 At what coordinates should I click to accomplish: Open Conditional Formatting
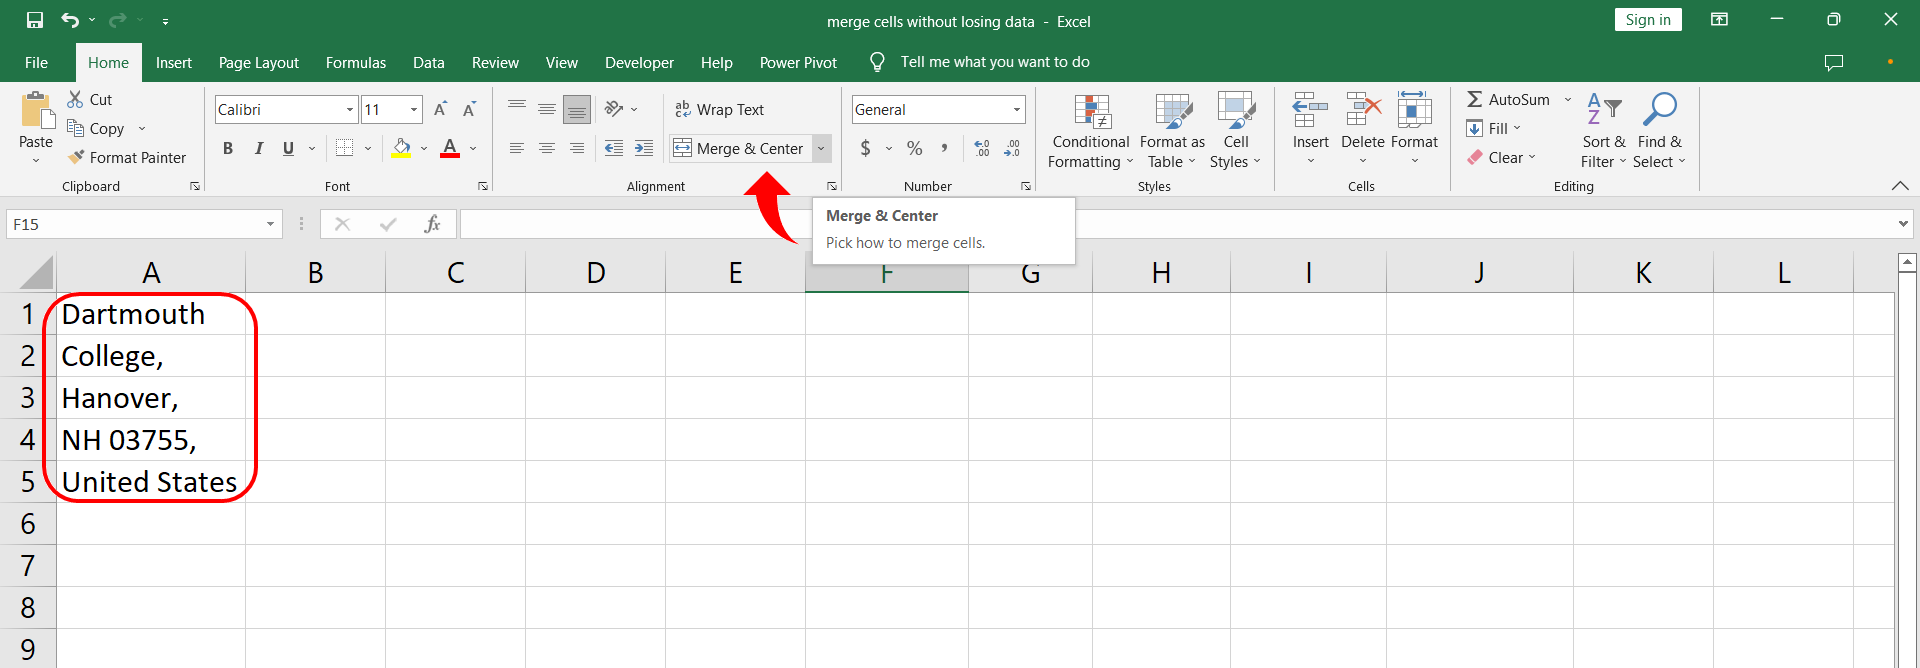click(x=1091, y=131)
